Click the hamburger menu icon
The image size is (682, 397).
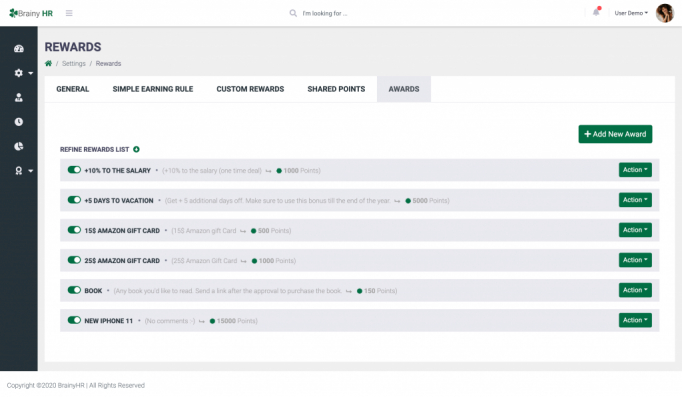pyautogui.click(x=69, y=13)
